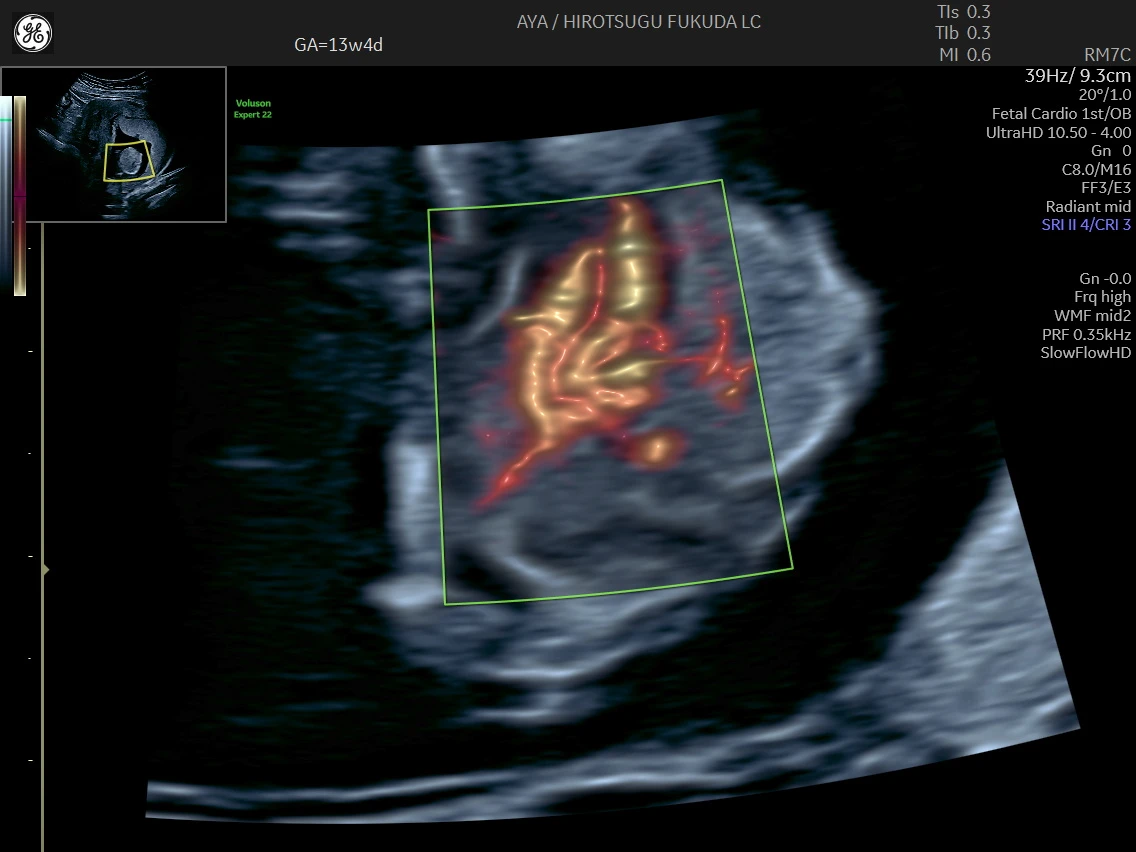Click the WMF mid2 wall filter setting
Image resolution: width=1136 pixels, height=852 pixels.
[x=1091, y=315]
